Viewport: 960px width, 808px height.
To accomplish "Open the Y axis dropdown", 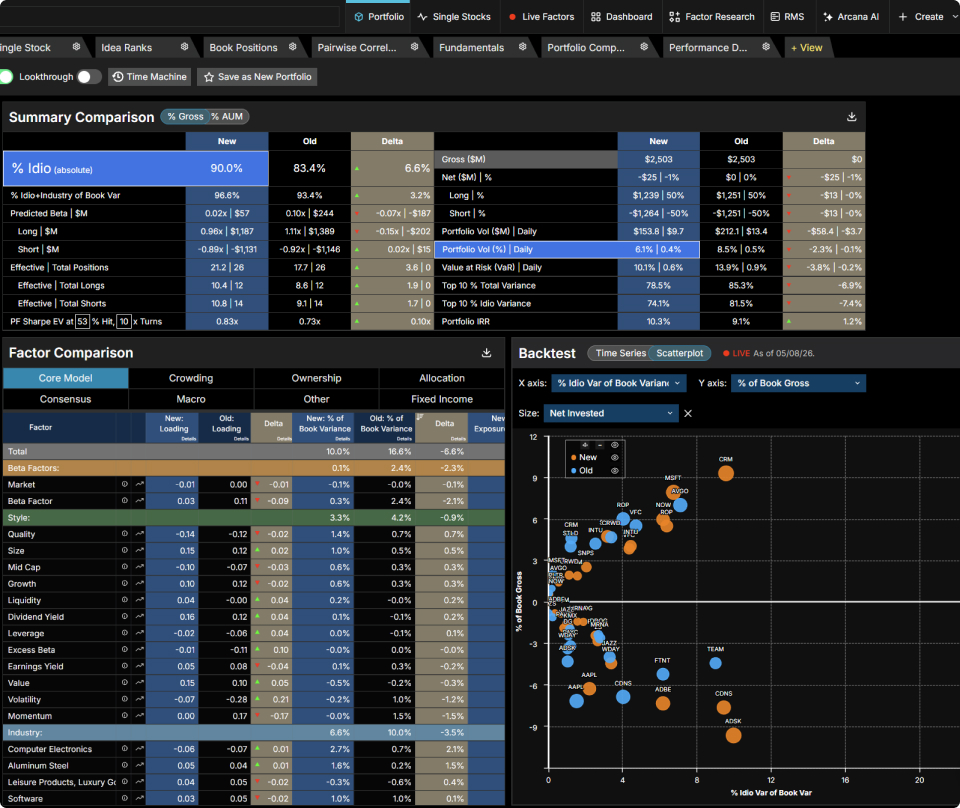I will (x=798, y=383).
